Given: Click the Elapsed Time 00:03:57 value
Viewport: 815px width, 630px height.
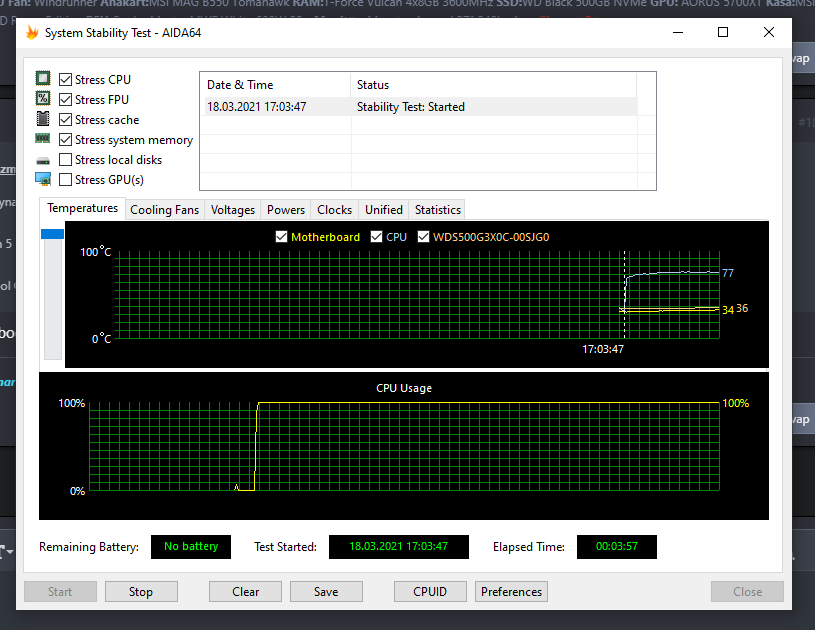Looking at the screenshot, I should pos(616,546).
